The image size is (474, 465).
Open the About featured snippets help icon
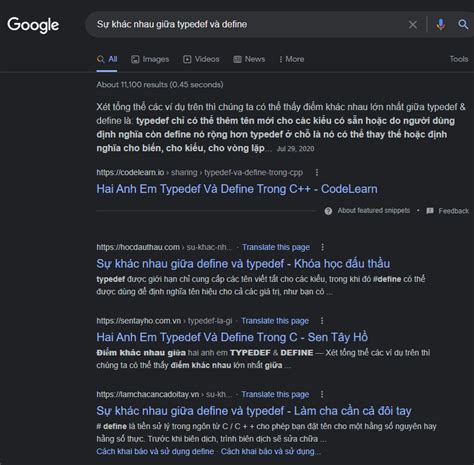328,211
